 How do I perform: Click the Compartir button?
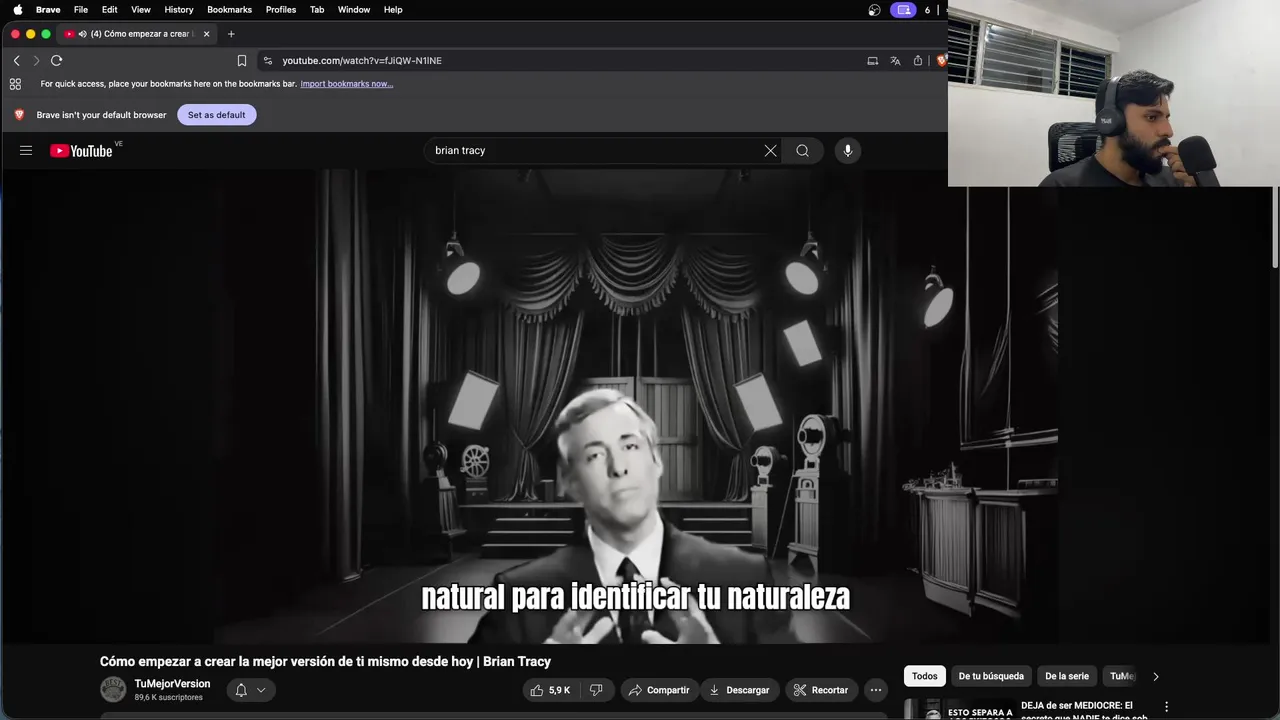[659, 690]
